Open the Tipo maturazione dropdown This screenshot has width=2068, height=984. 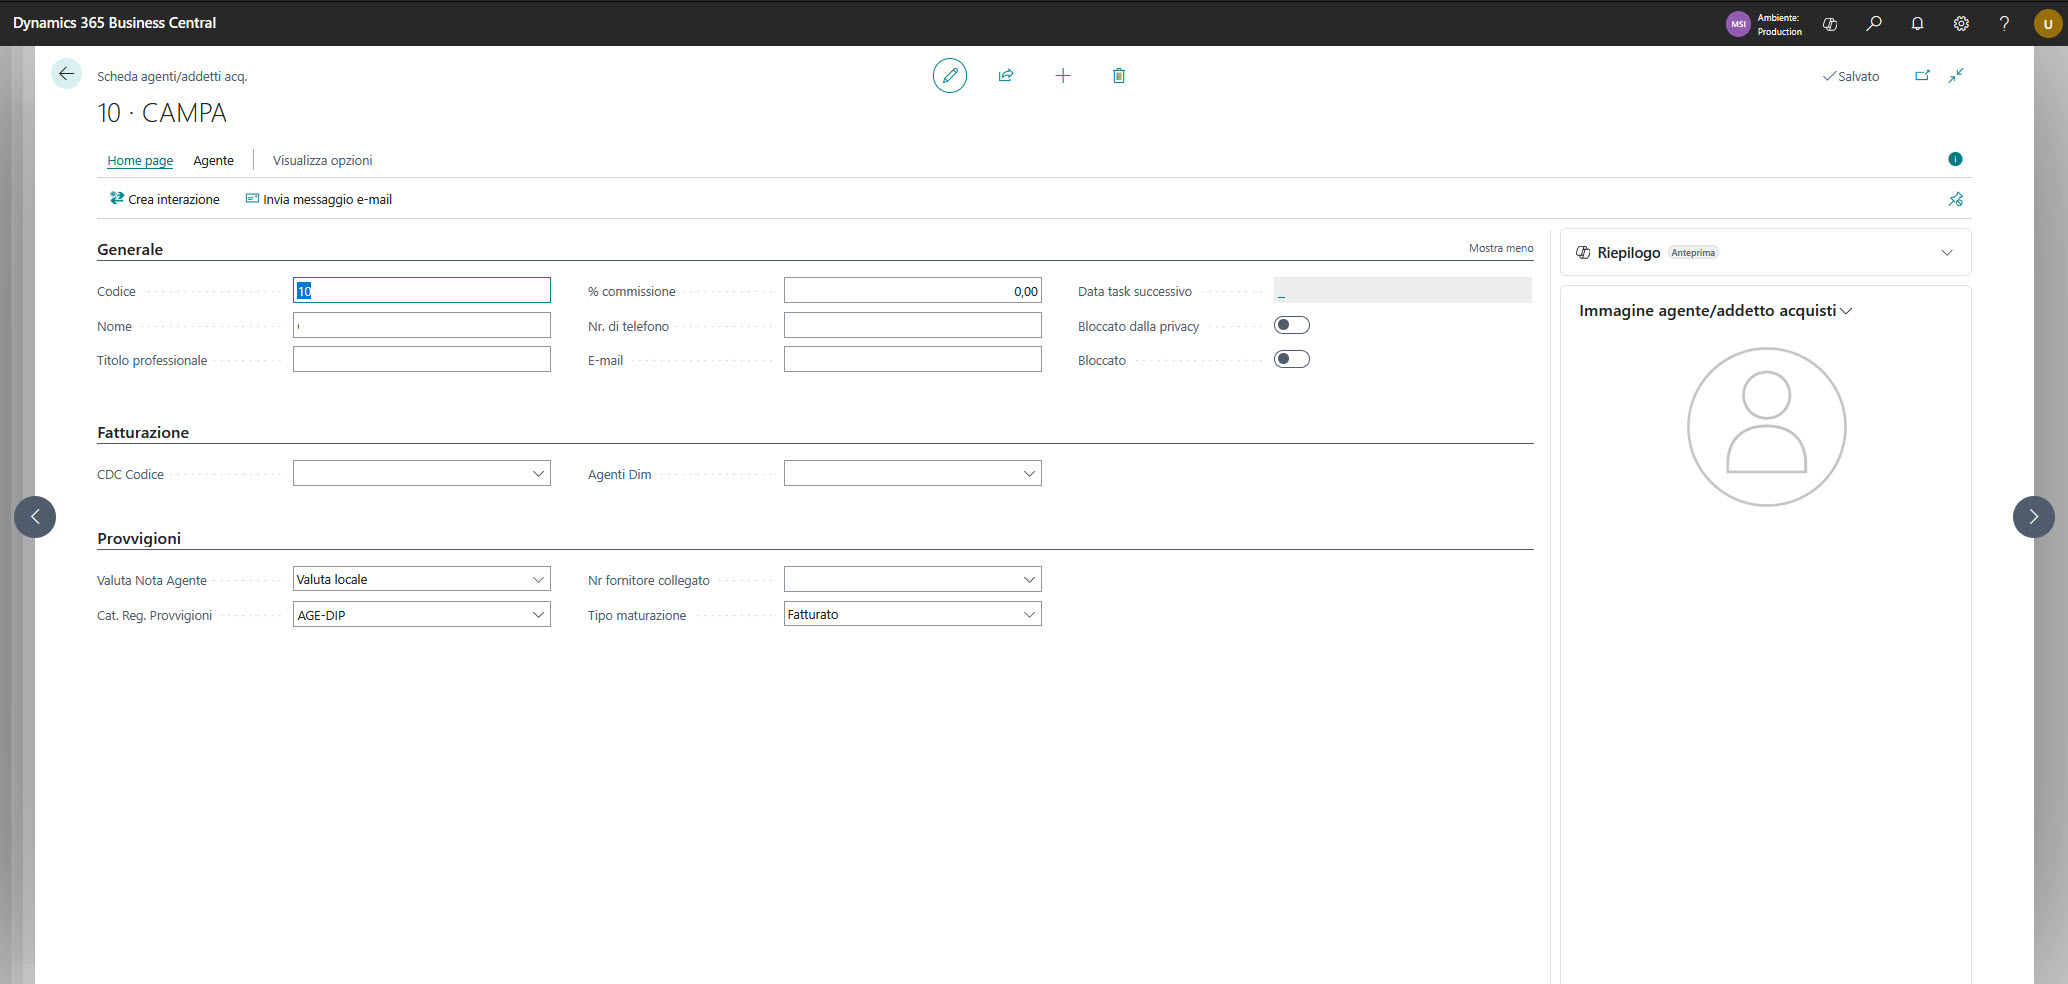coord(1029,615)
